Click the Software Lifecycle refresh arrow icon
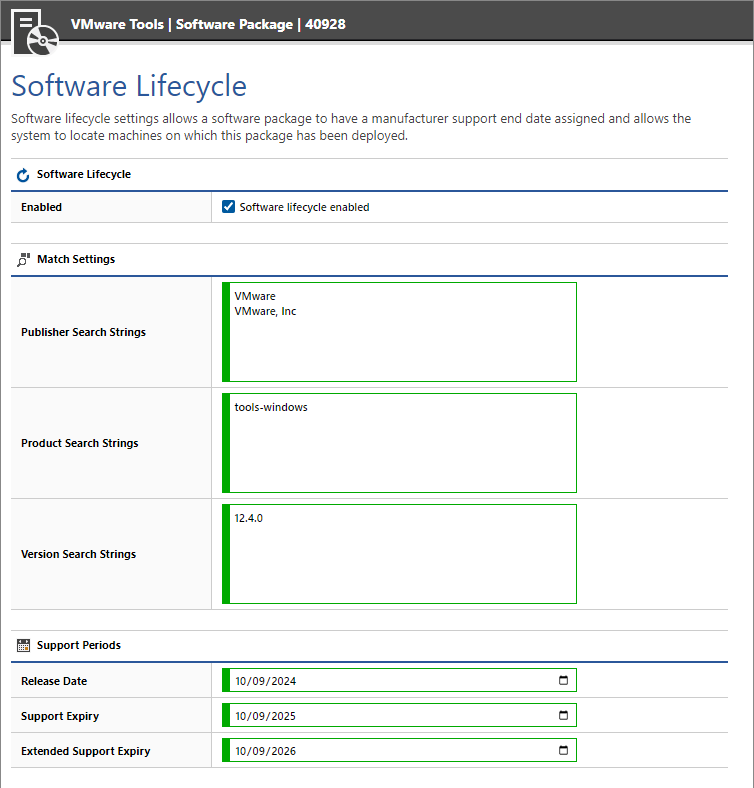This screenshot has width=754, height=788. tap(23, 175)
